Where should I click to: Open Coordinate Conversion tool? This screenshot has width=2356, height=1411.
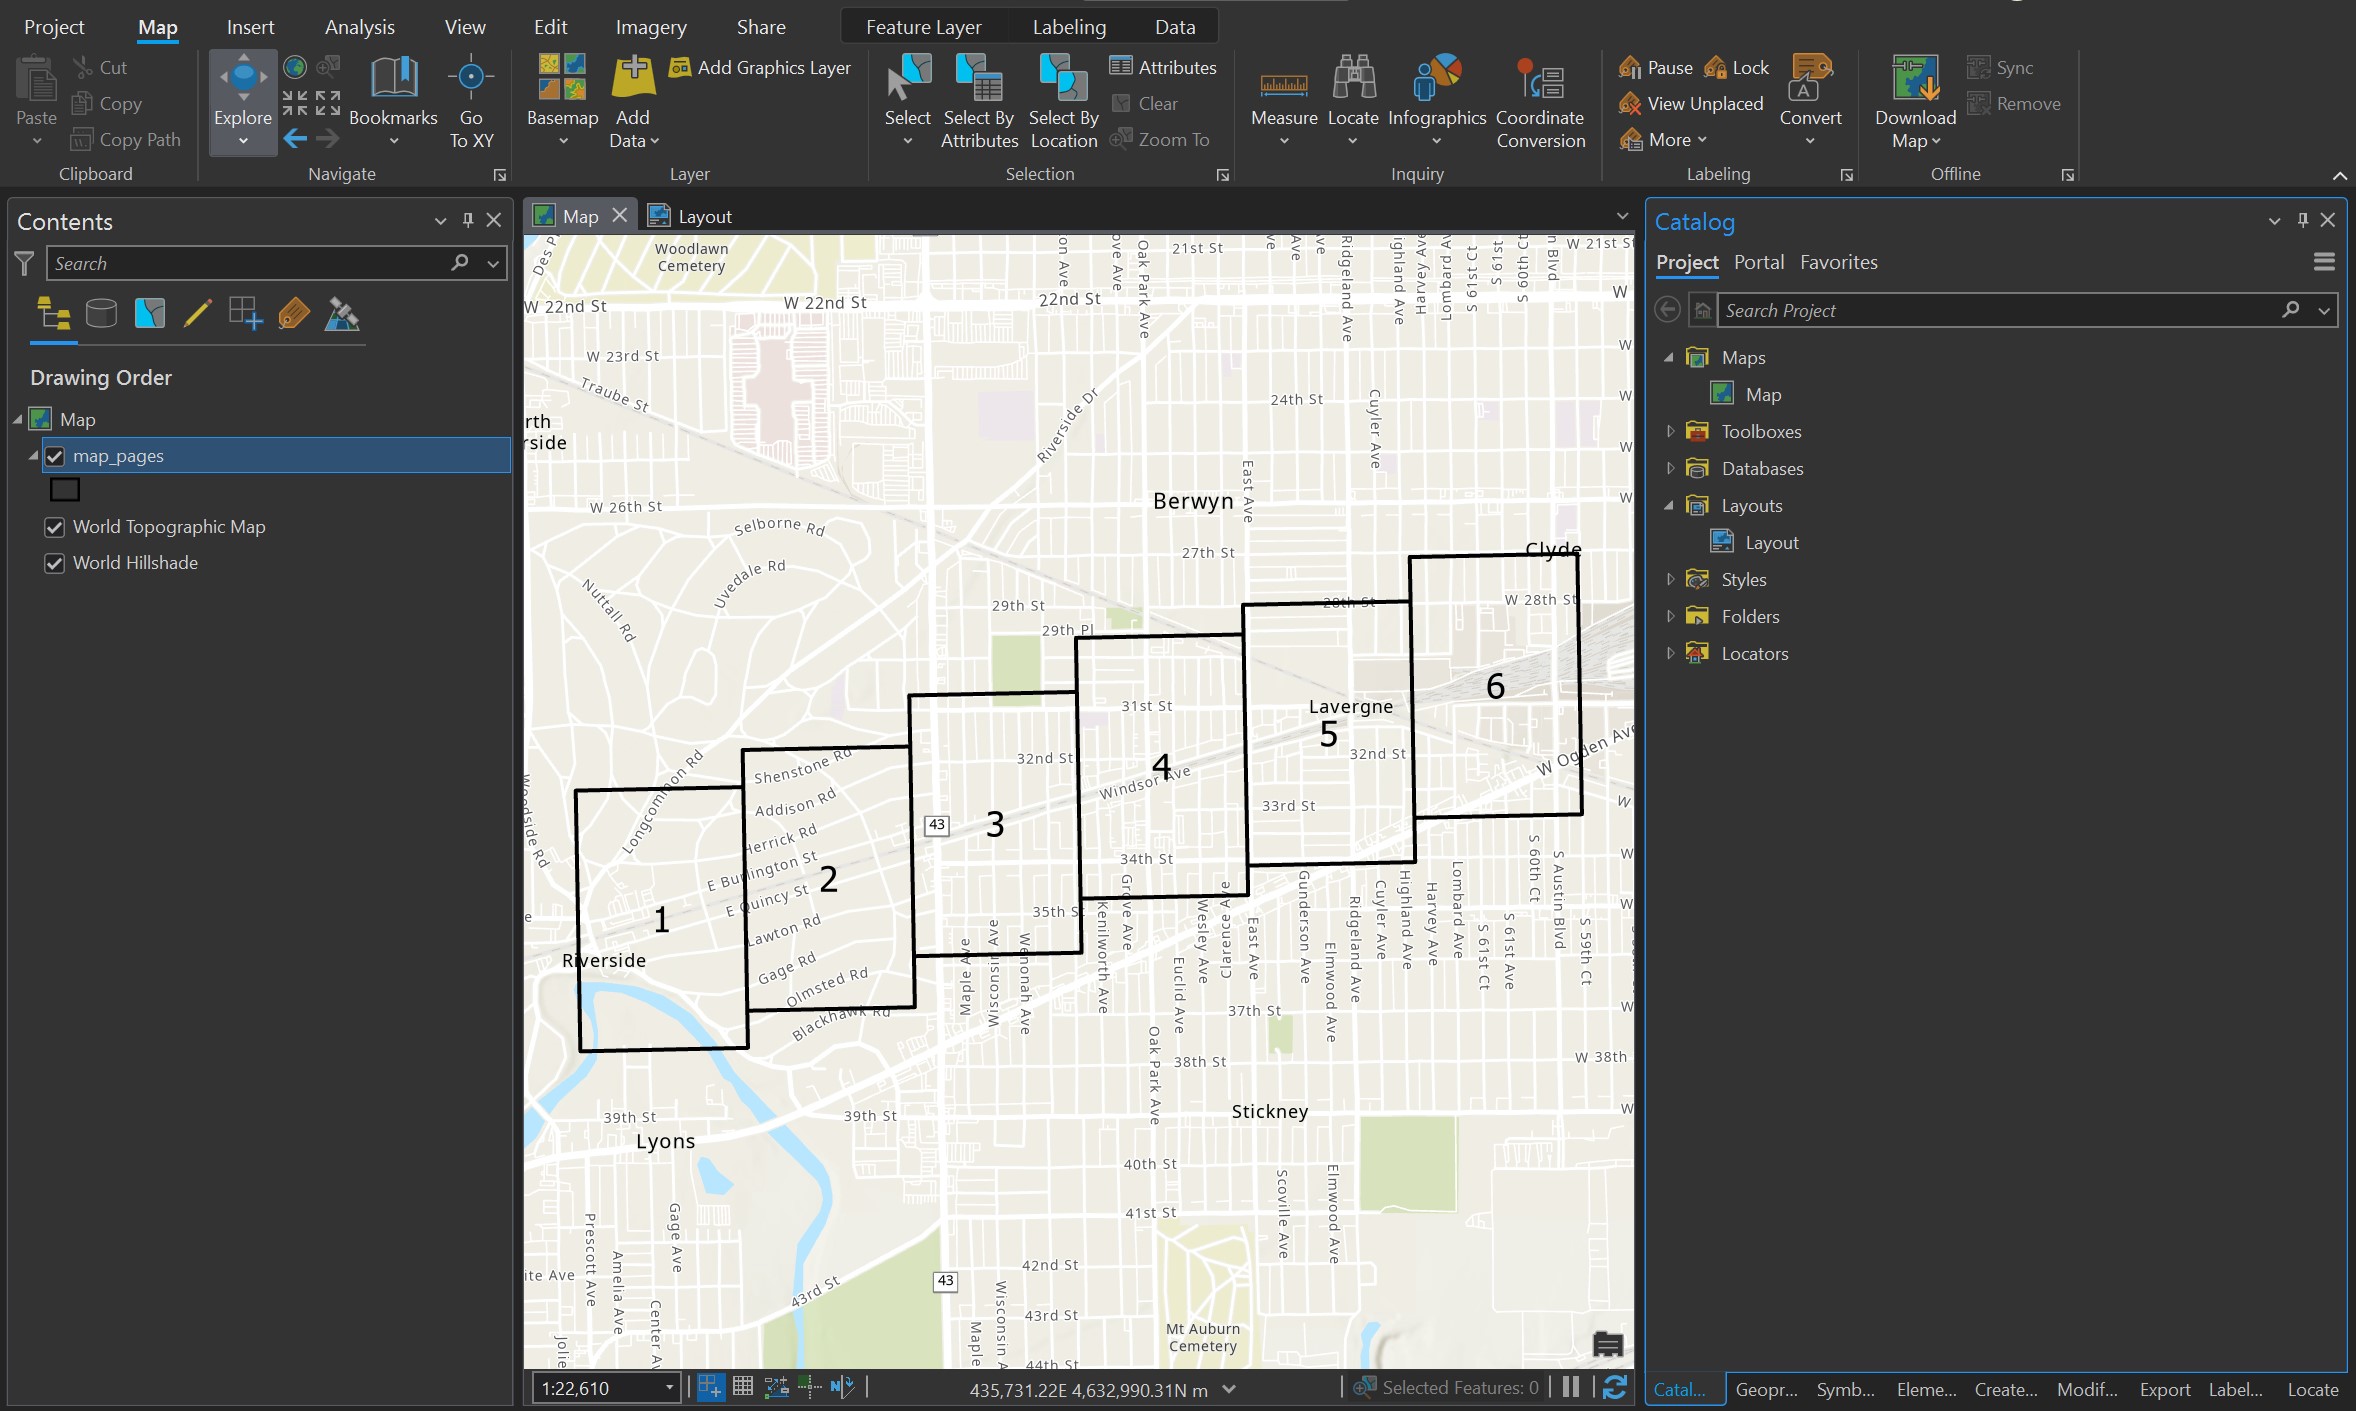click(x=1539, y=79)
